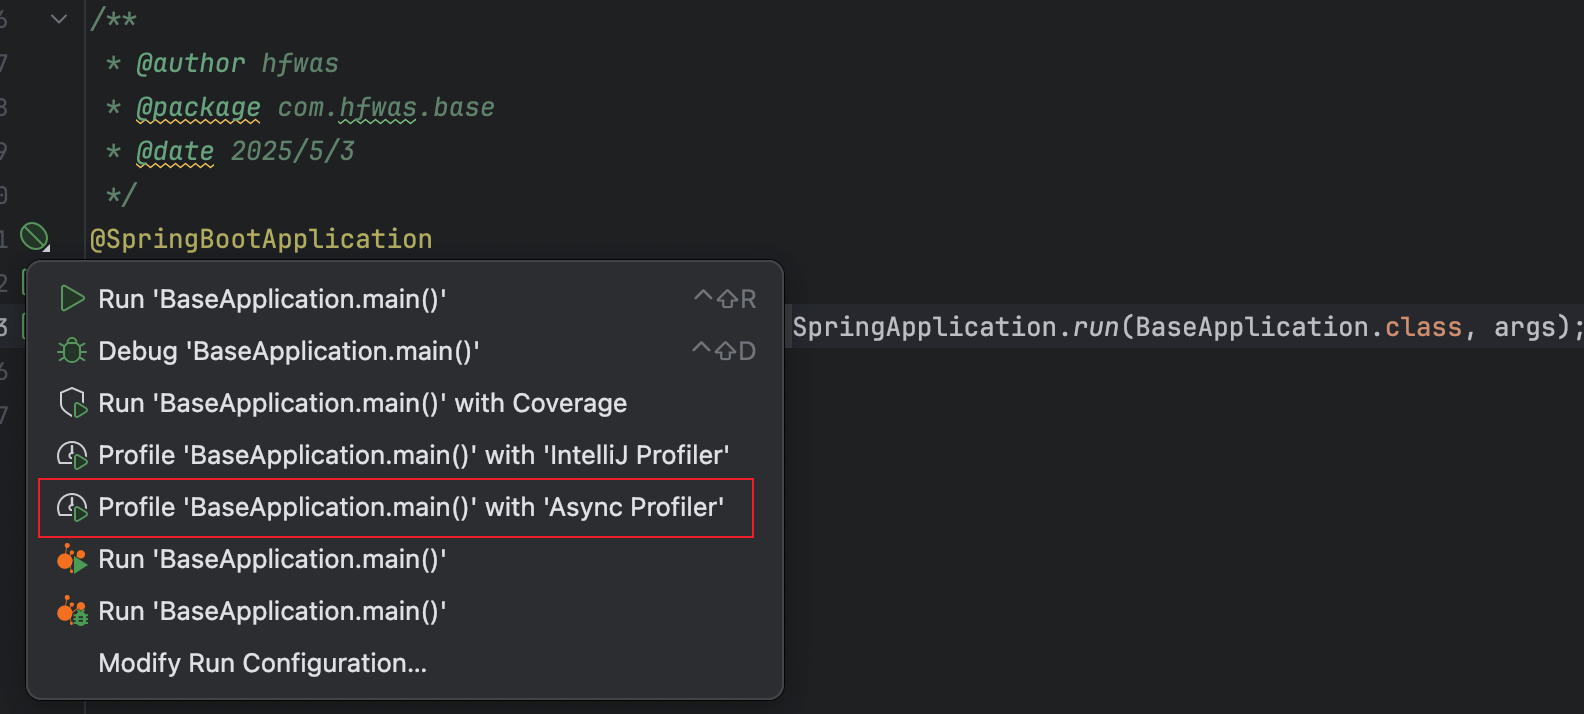Click the green Debug bug icon
This screenshot has height=714, width=1584.
(x=72, y=351)
